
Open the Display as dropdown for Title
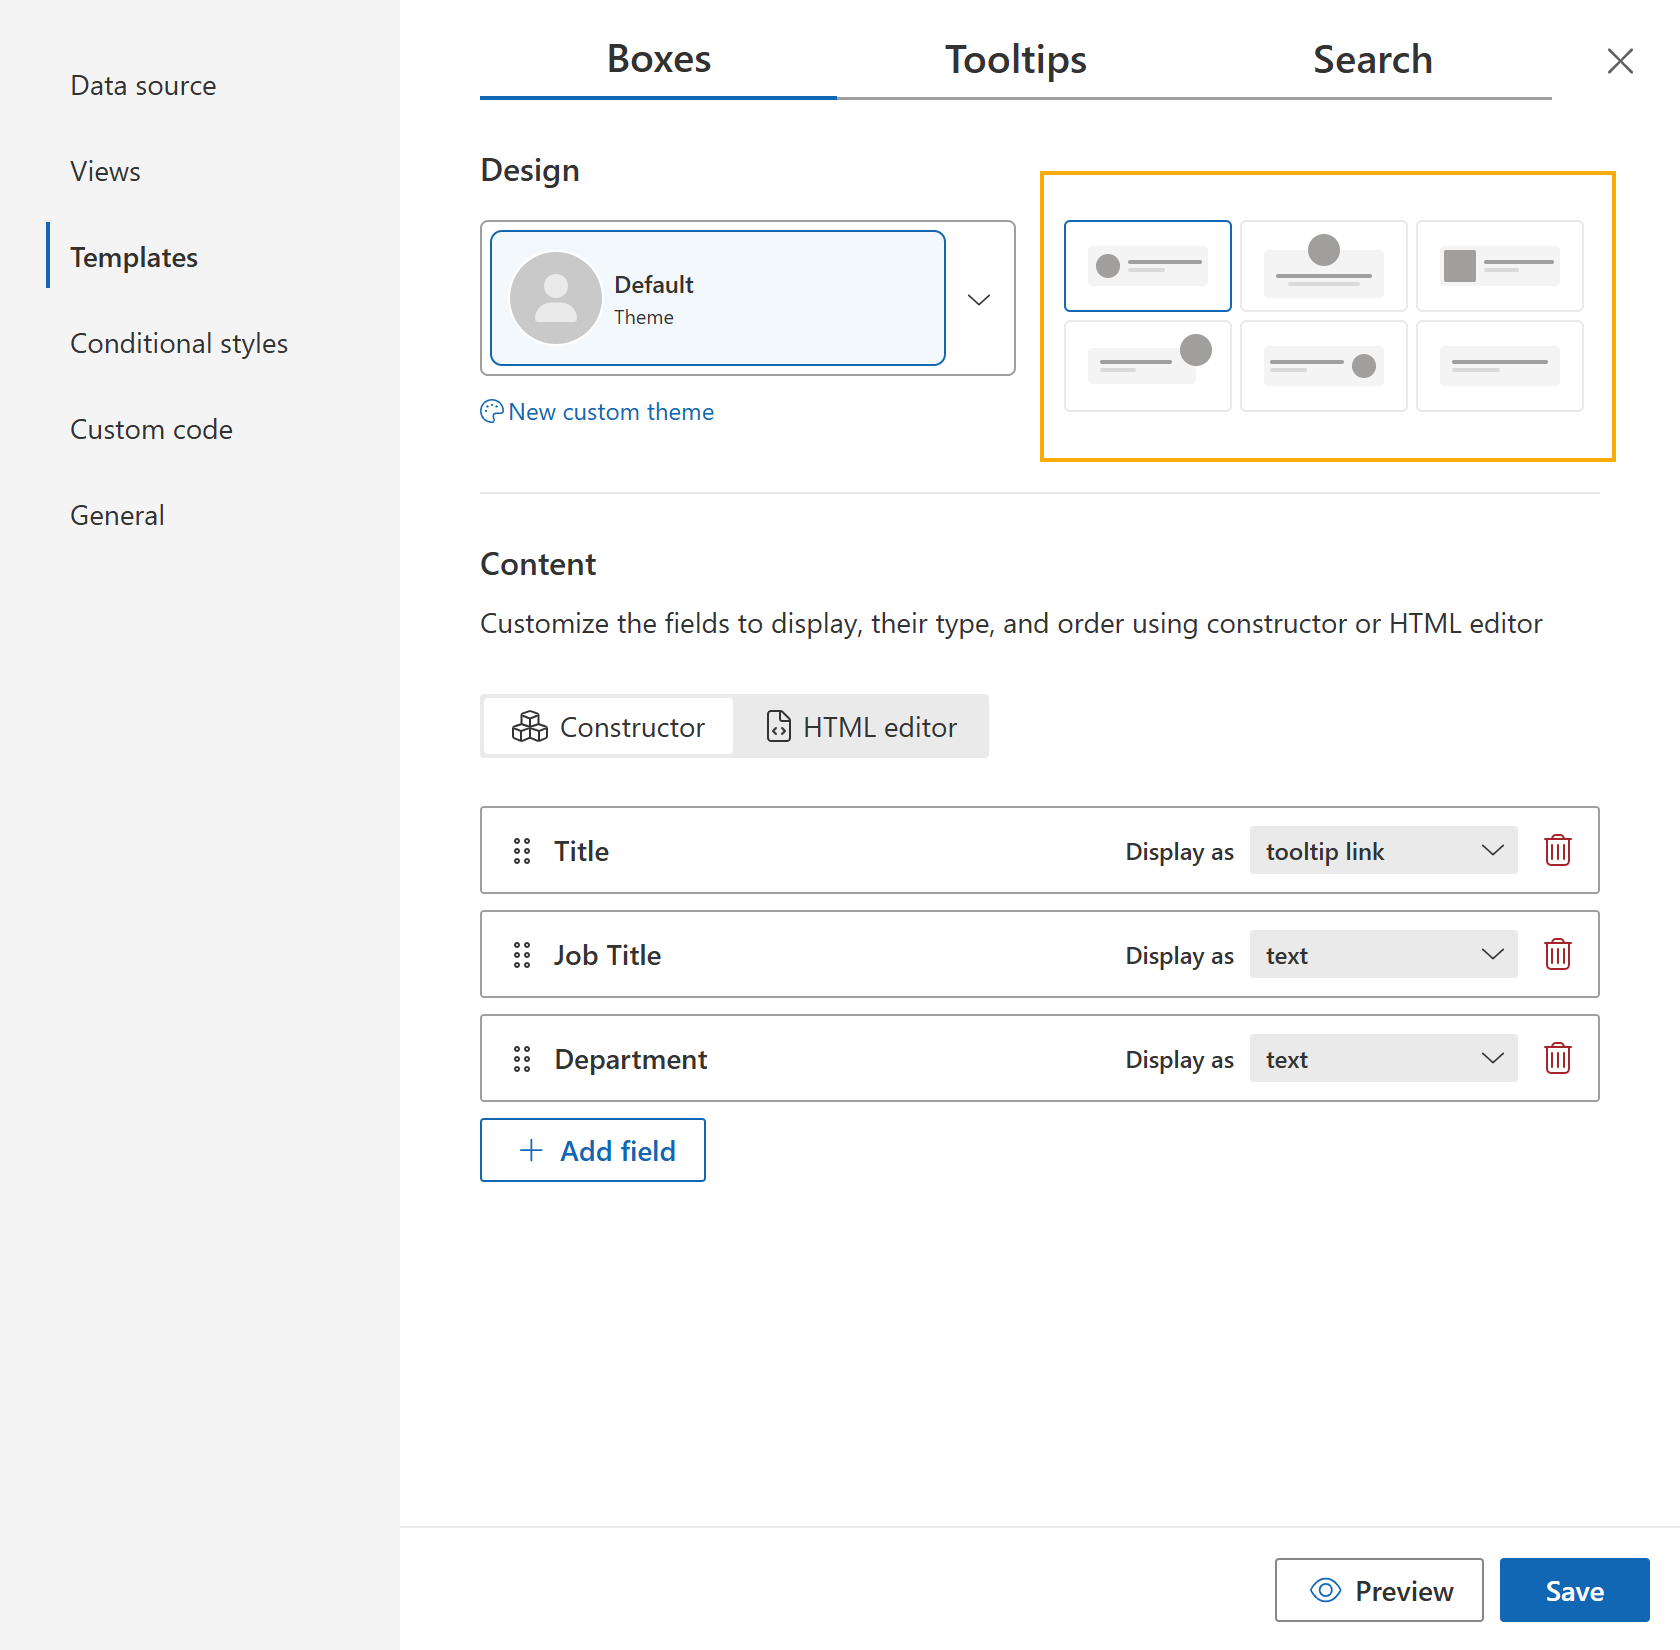click(x=1383, y=850)
